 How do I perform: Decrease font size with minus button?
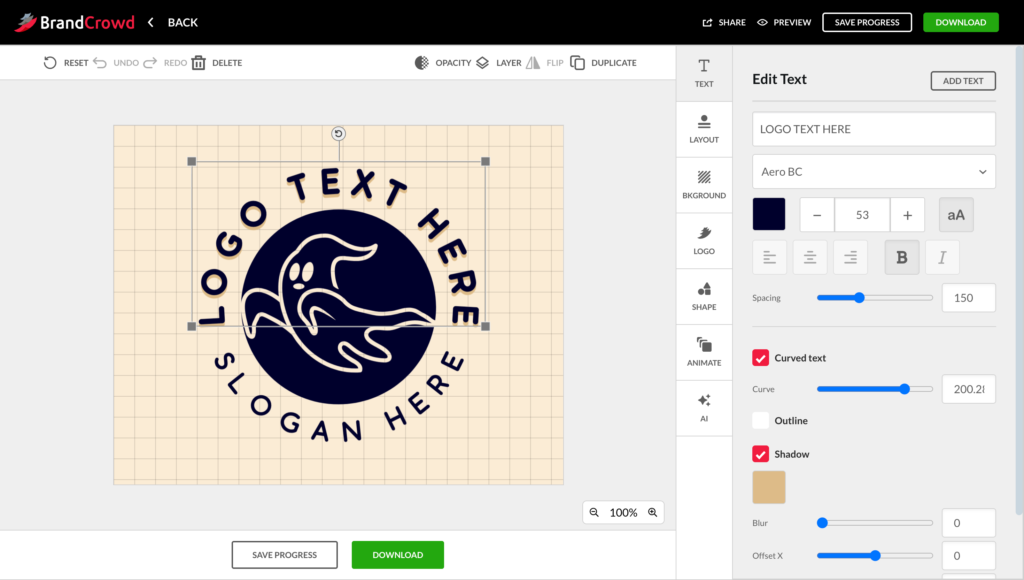[x=817, y=215]
